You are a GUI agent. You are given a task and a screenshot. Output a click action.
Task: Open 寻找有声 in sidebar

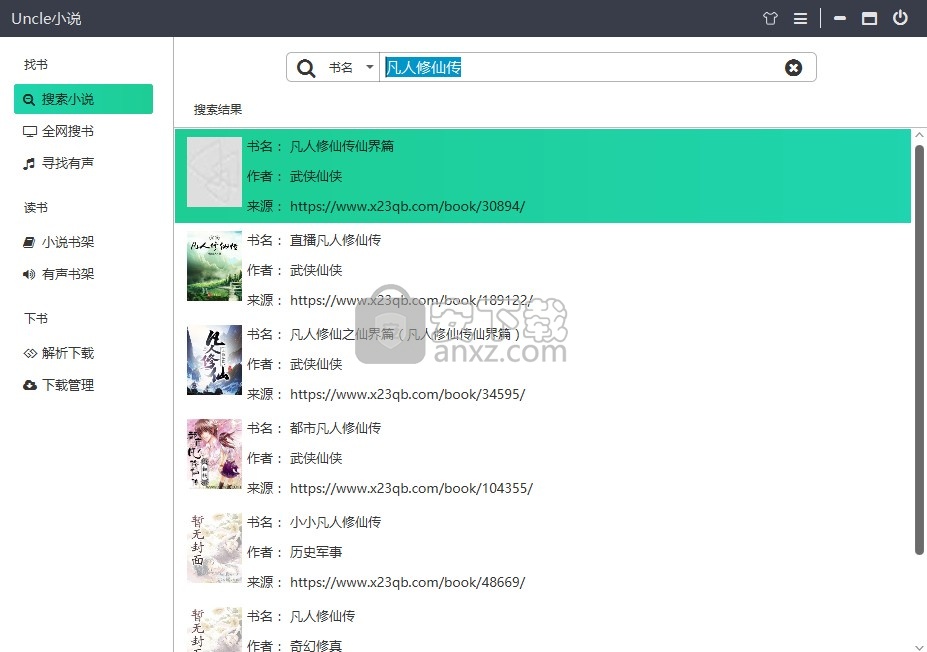click(x=83, y=163)
